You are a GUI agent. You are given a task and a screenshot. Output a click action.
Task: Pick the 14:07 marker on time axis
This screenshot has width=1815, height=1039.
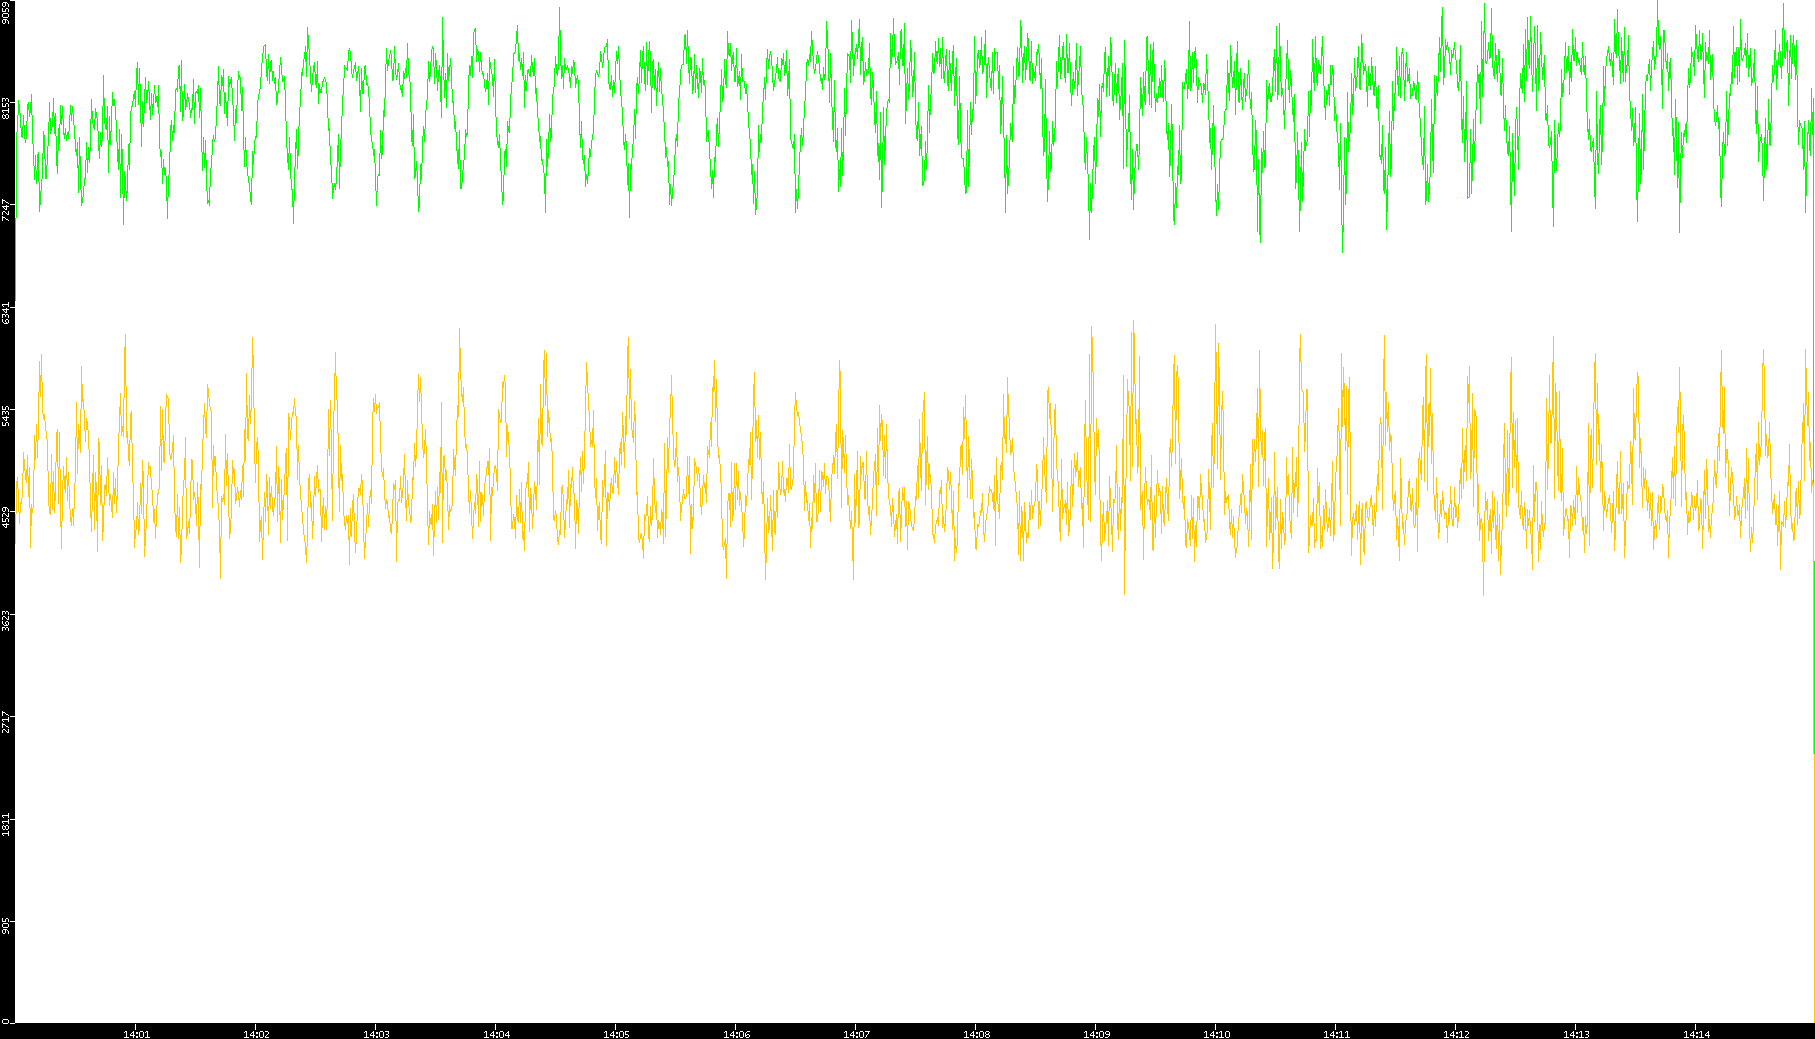[x=856, y=1033]
